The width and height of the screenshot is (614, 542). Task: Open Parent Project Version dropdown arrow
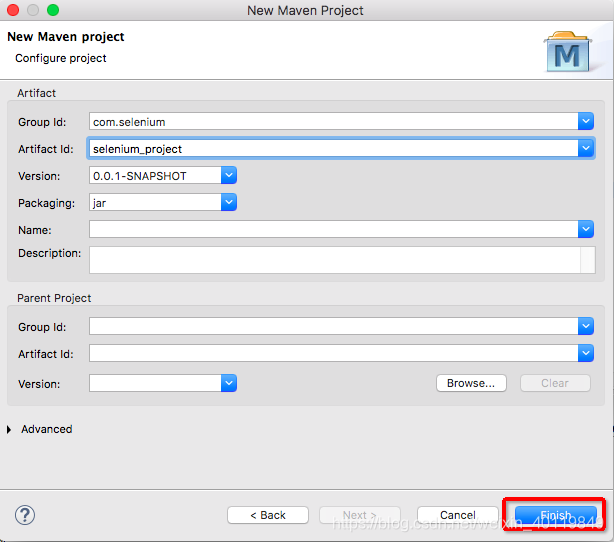[229, 383]
